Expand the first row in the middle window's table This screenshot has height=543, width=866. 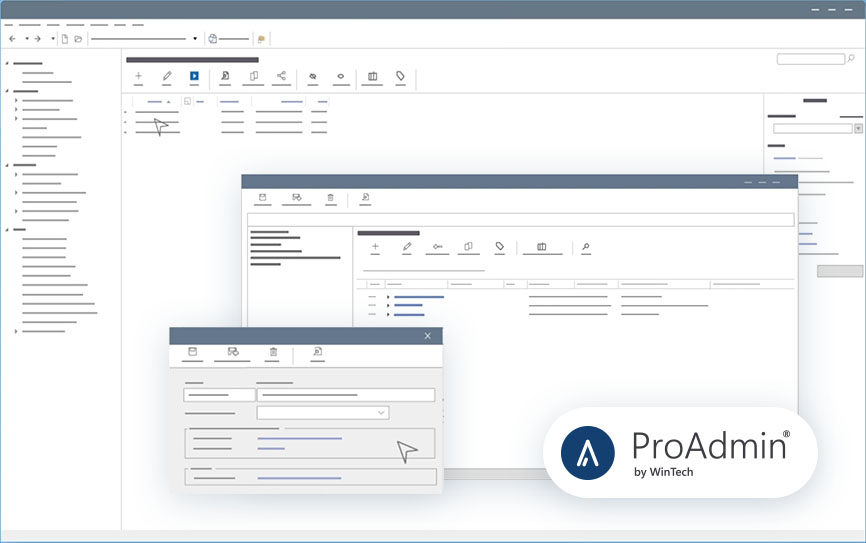[388, 297]
